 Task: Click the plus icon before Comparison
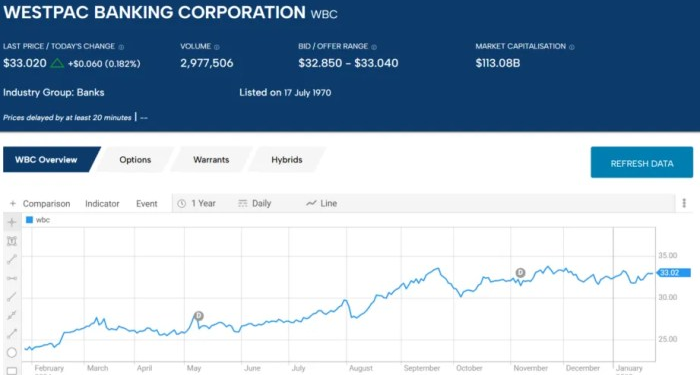[12, 204]
